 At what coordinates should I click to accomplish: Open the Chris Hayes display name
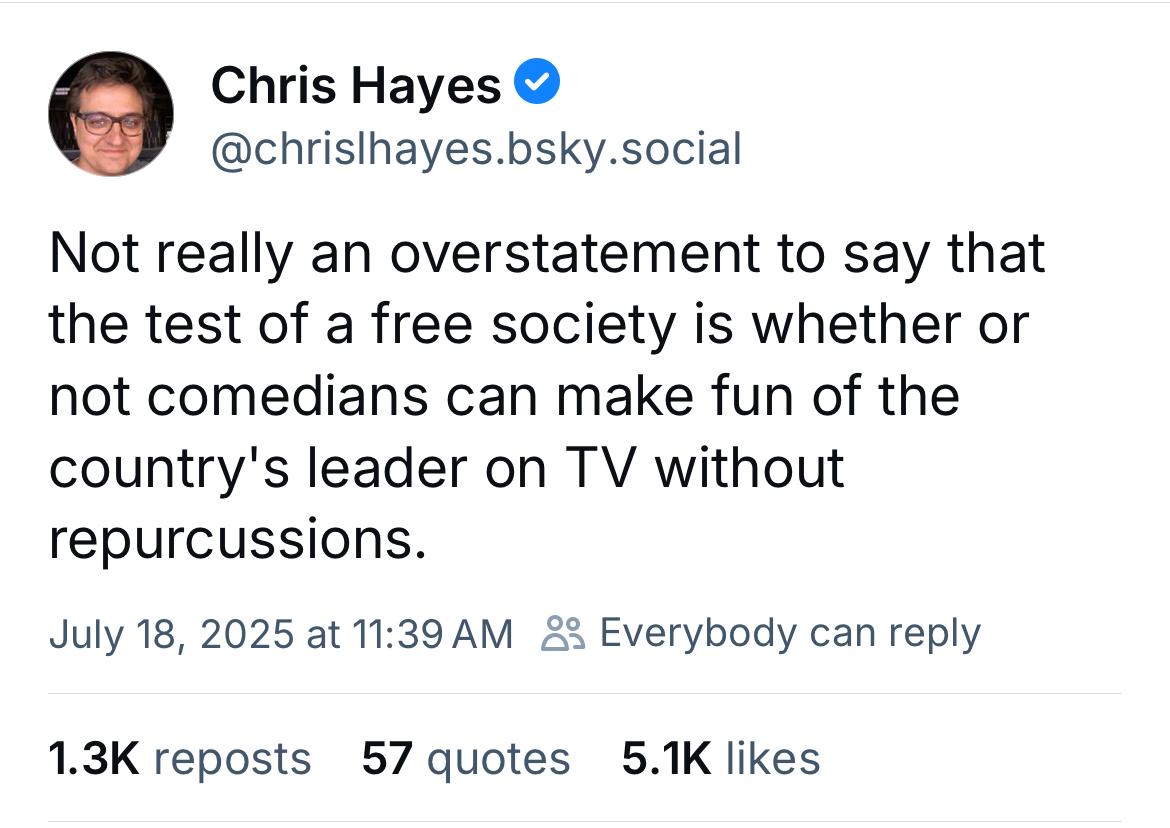[355, 85]
